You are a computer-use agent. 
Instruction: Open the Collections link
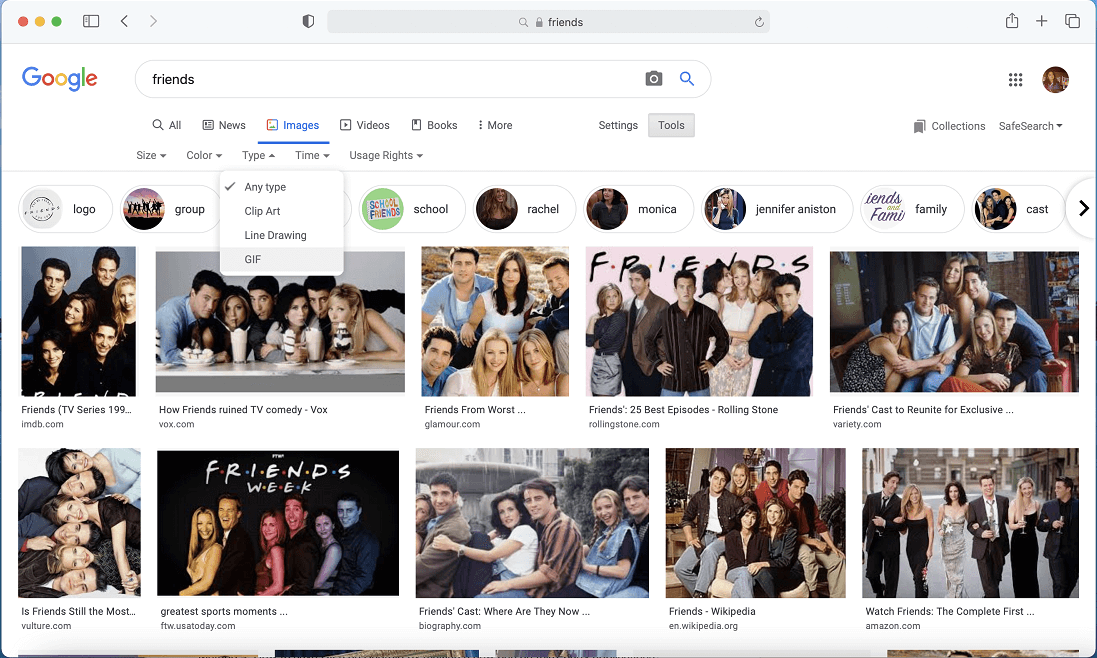(x=949, y=126)
